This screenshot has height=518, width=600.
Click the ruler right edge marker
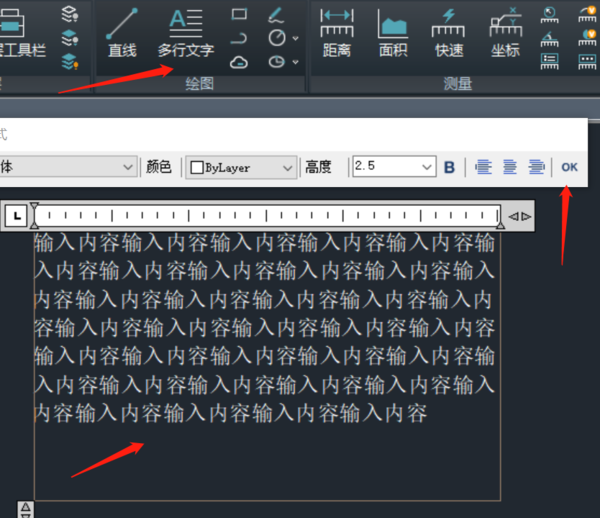pos(500,225)
